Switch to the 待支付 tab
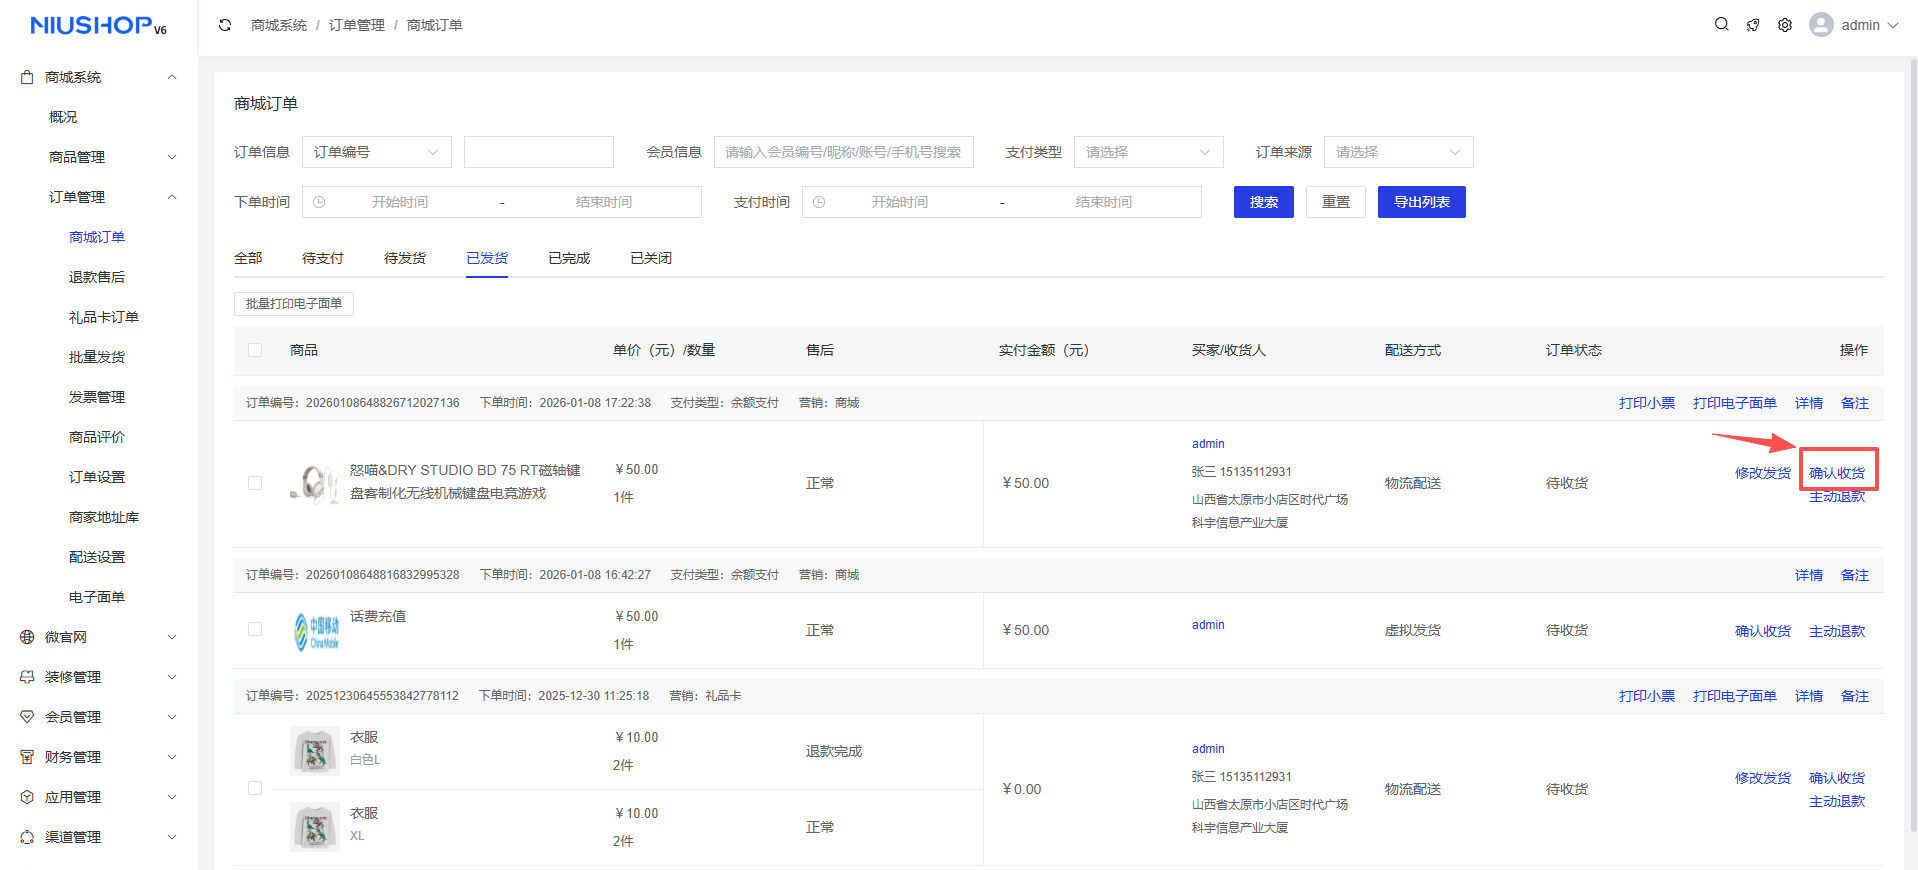Image resolution: width=1918 pixels, height=870 pixels. click(x=323, y=258)
